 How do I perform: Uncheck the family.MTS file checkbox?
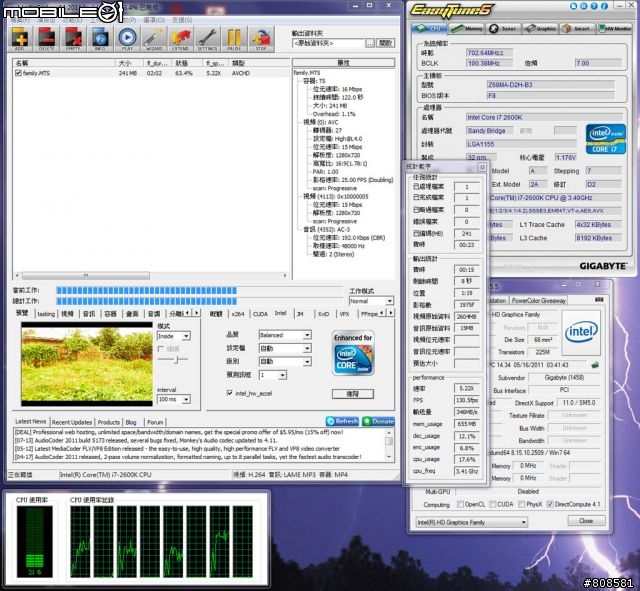click(x=18, y=73)
